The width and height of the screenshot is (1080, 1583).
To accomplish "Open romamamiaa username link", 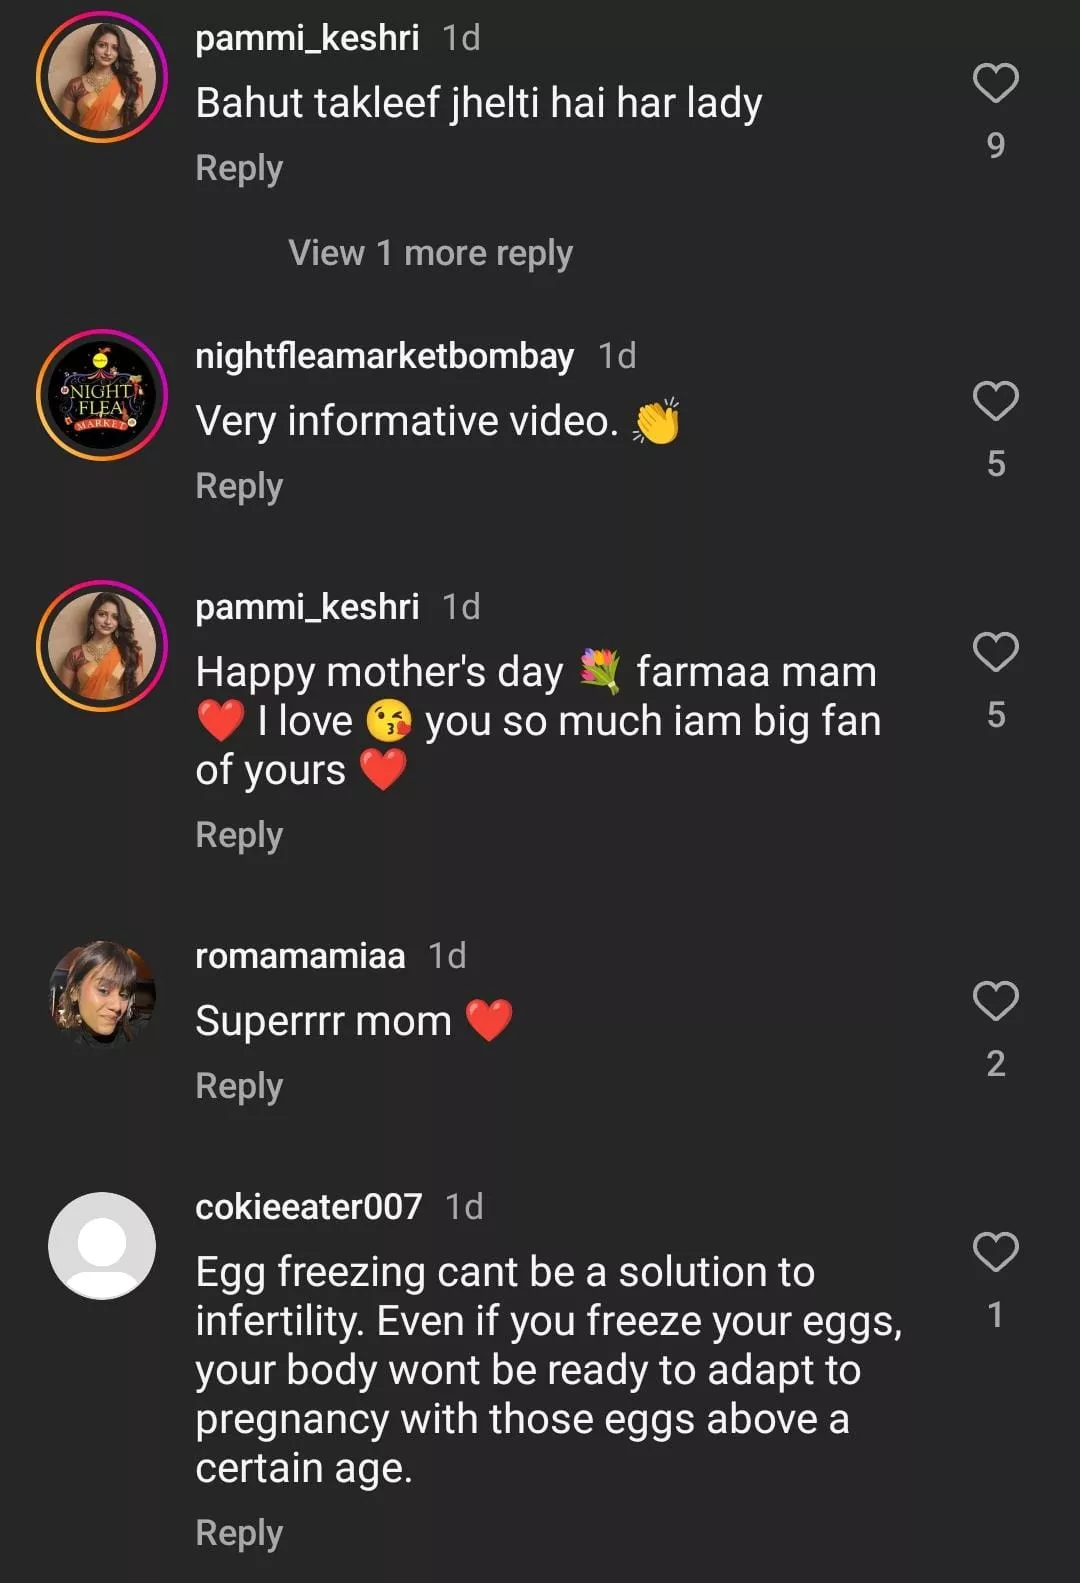I will pos(300,956).
